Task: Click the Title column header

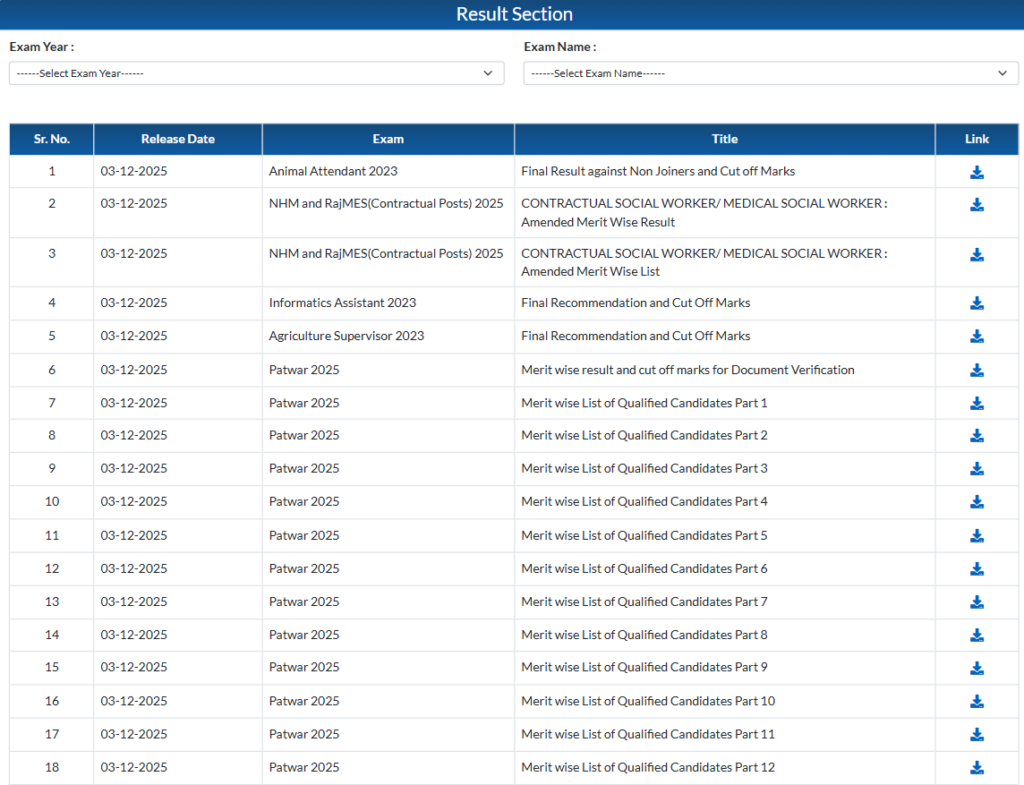Action: coord(724,139)
